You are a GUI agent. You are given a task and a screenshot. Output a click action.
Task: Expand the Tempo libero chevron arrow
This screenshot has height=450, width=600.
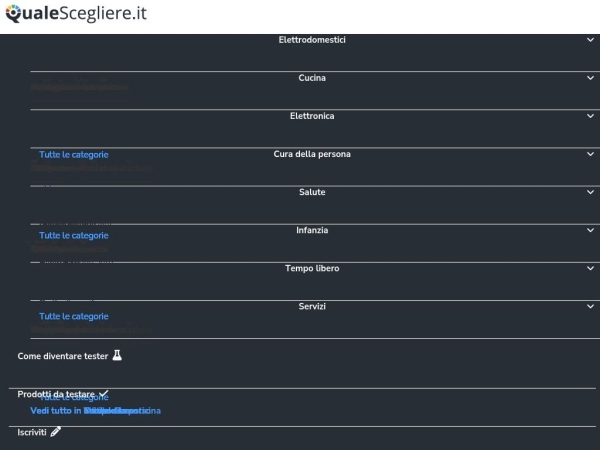[590, 268]
